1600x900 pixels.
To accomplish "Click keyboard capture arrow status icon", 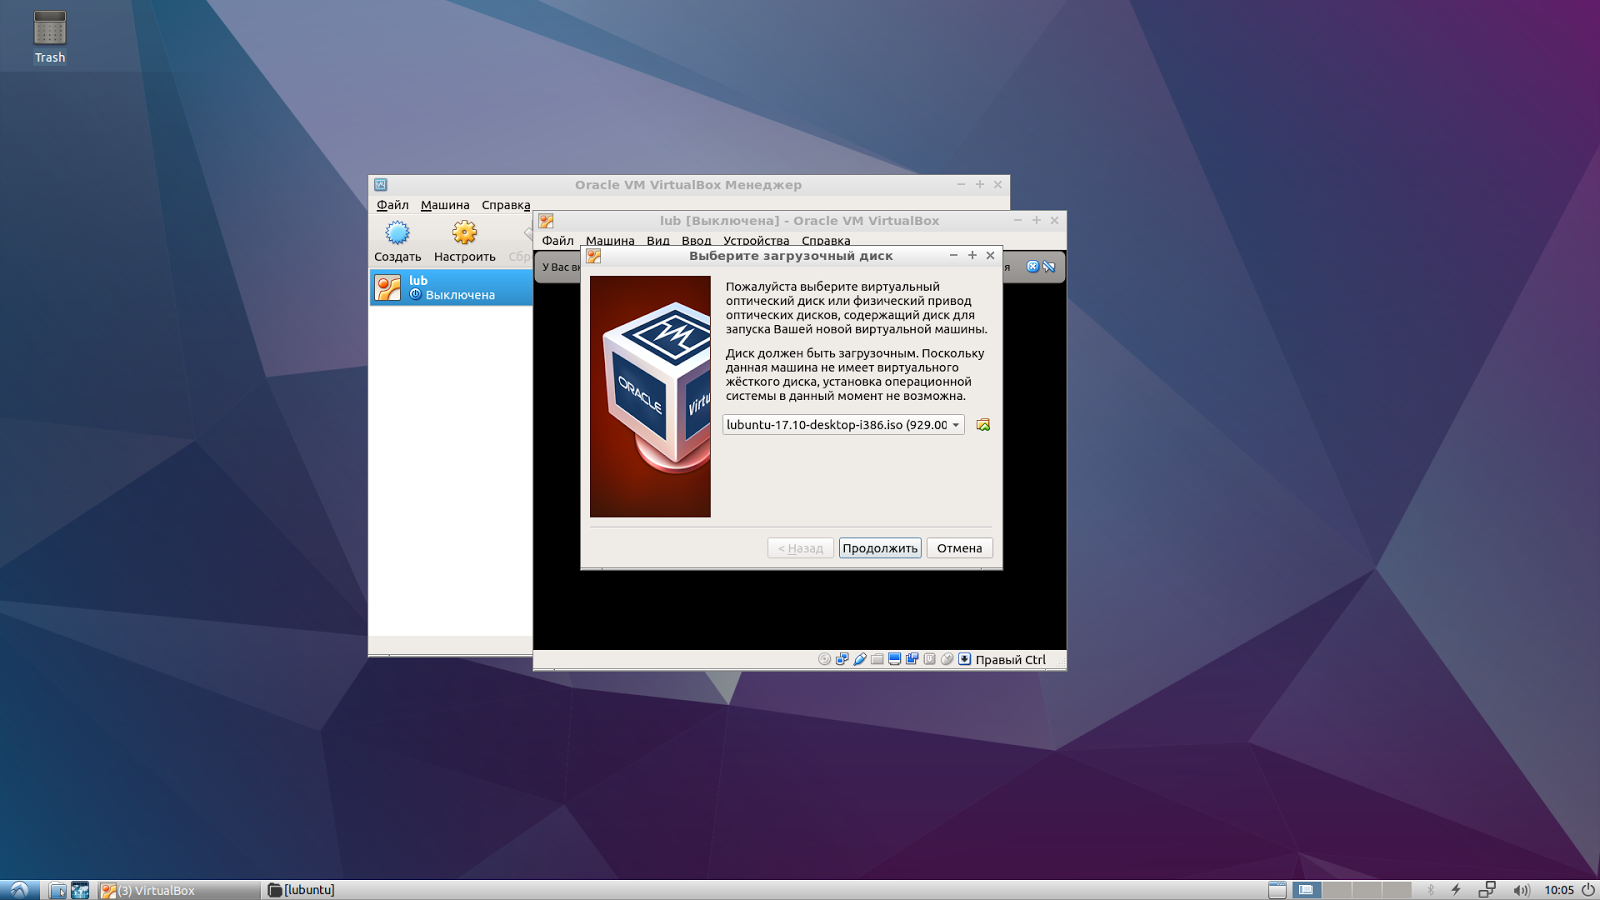I will [965, 659].
